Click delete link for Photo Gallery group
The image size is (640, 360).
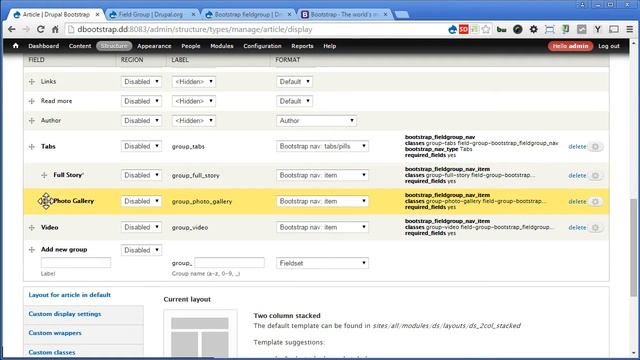point(577,202)
